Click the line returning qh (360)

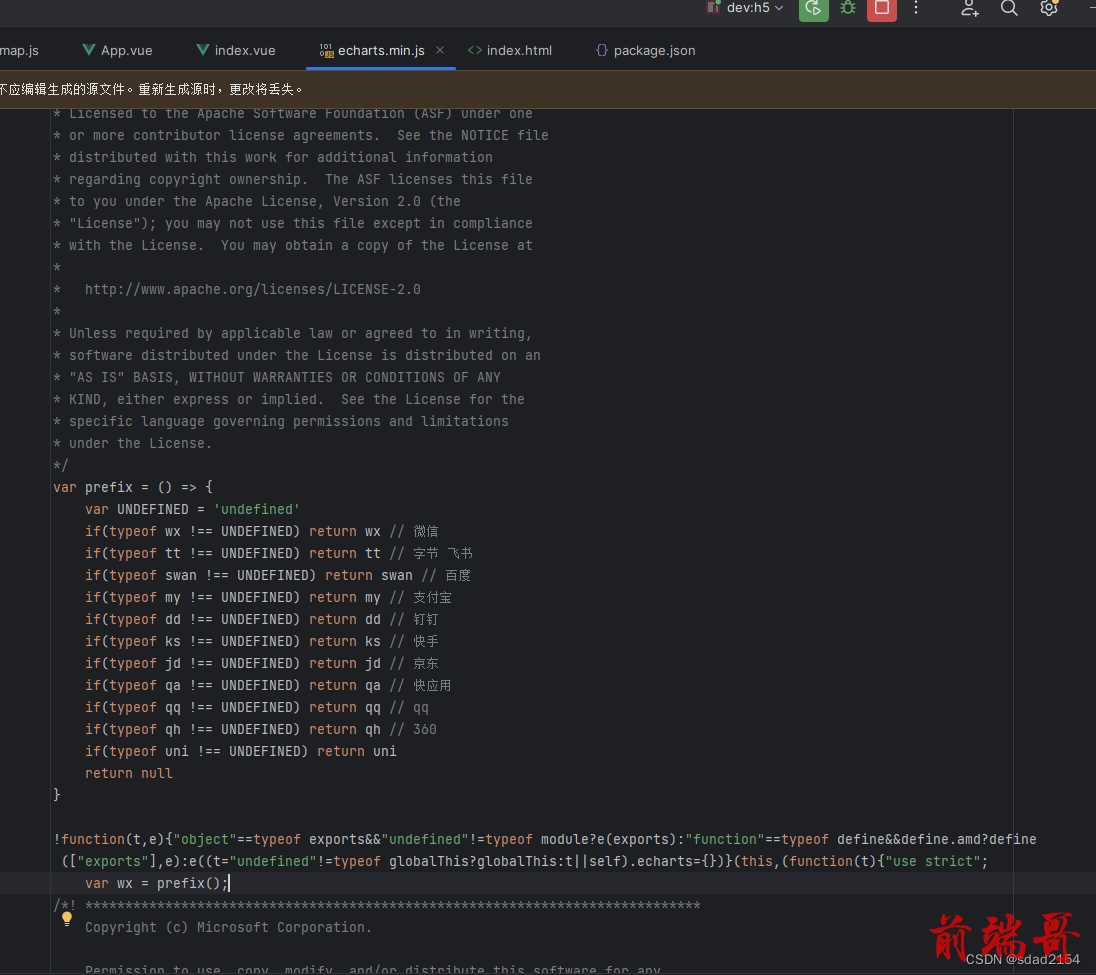261,730
